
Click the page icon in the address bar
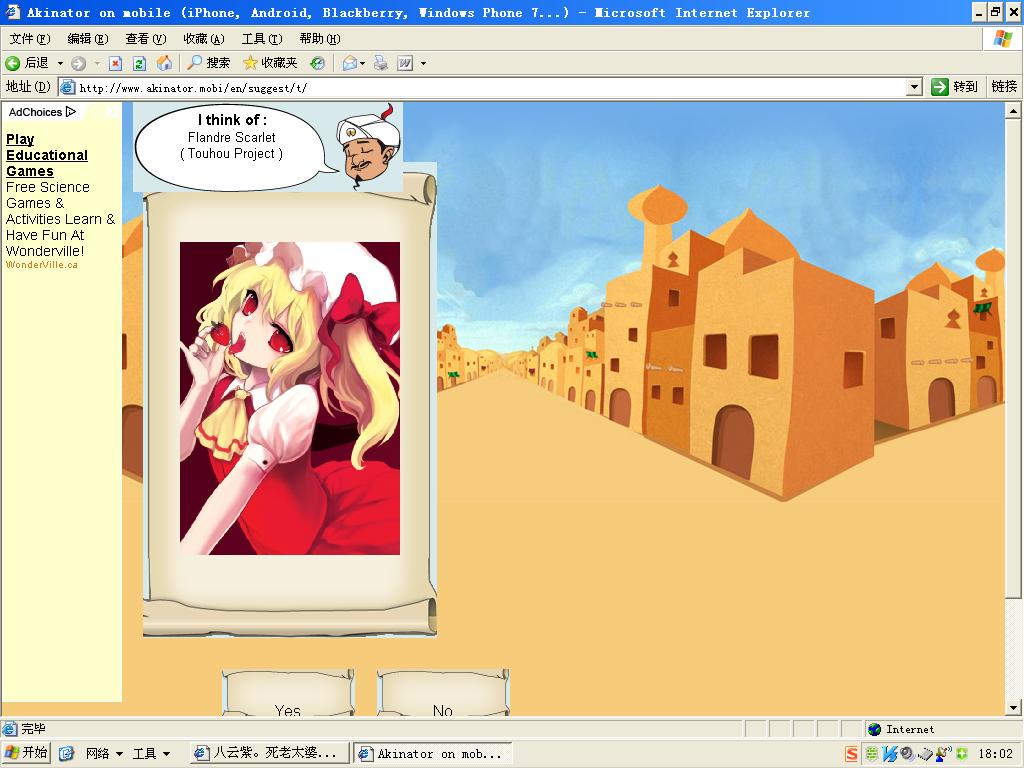tap(68, 87)
